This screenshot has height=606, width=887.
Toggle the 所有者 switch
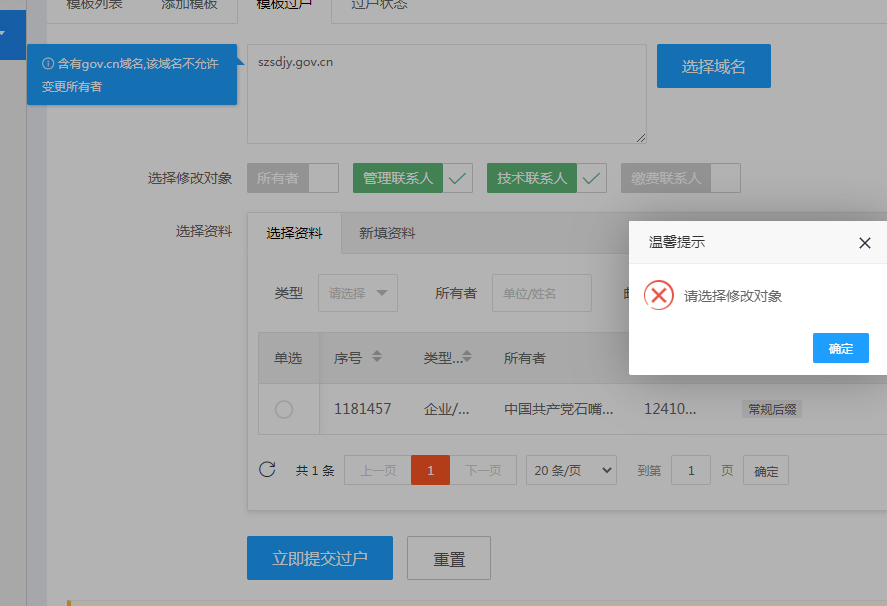pos(293,178)
